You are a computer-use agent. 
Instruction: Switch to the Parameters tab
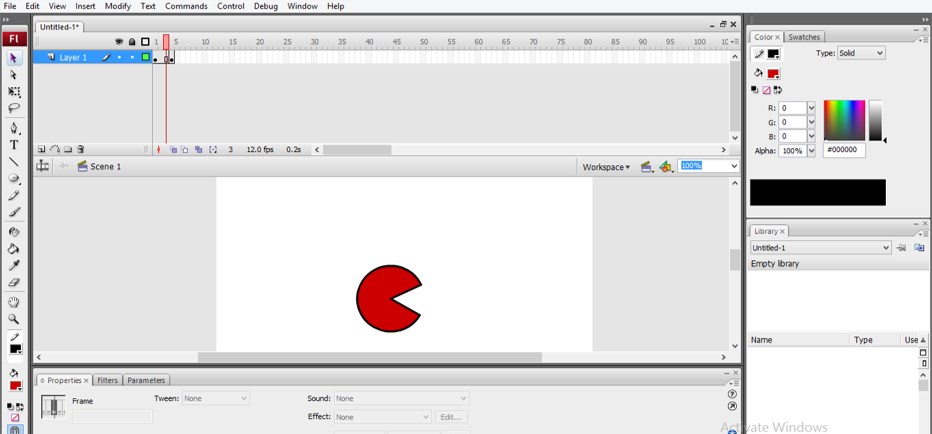pyautogui.click(x=146, y=380)
